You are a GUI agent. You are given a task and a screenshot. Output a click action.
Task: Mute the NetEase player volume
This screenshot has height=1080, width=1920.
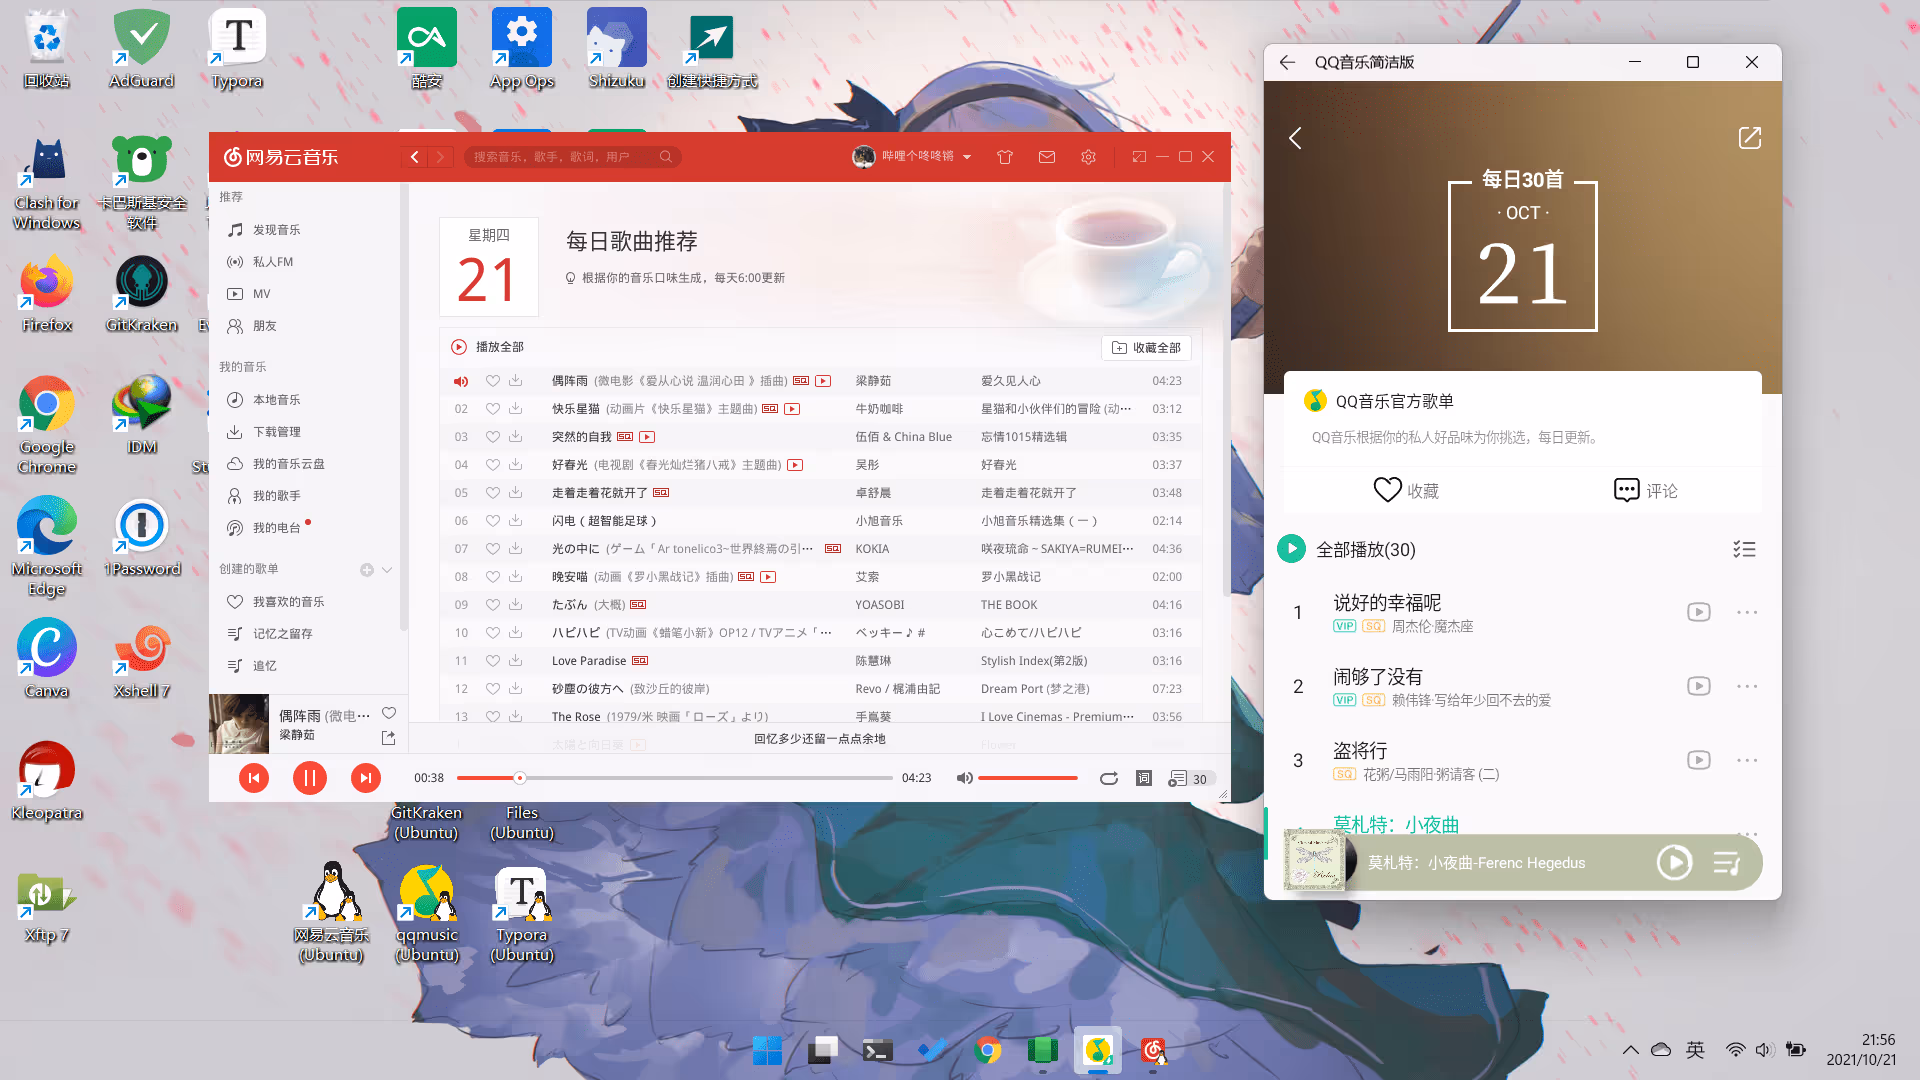(964, 778)
